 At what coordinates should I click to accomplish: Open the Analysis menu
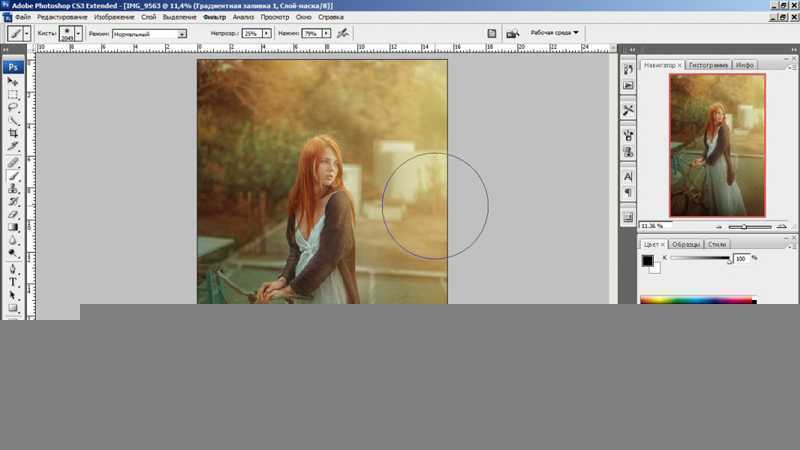click(x=243, y=17)
